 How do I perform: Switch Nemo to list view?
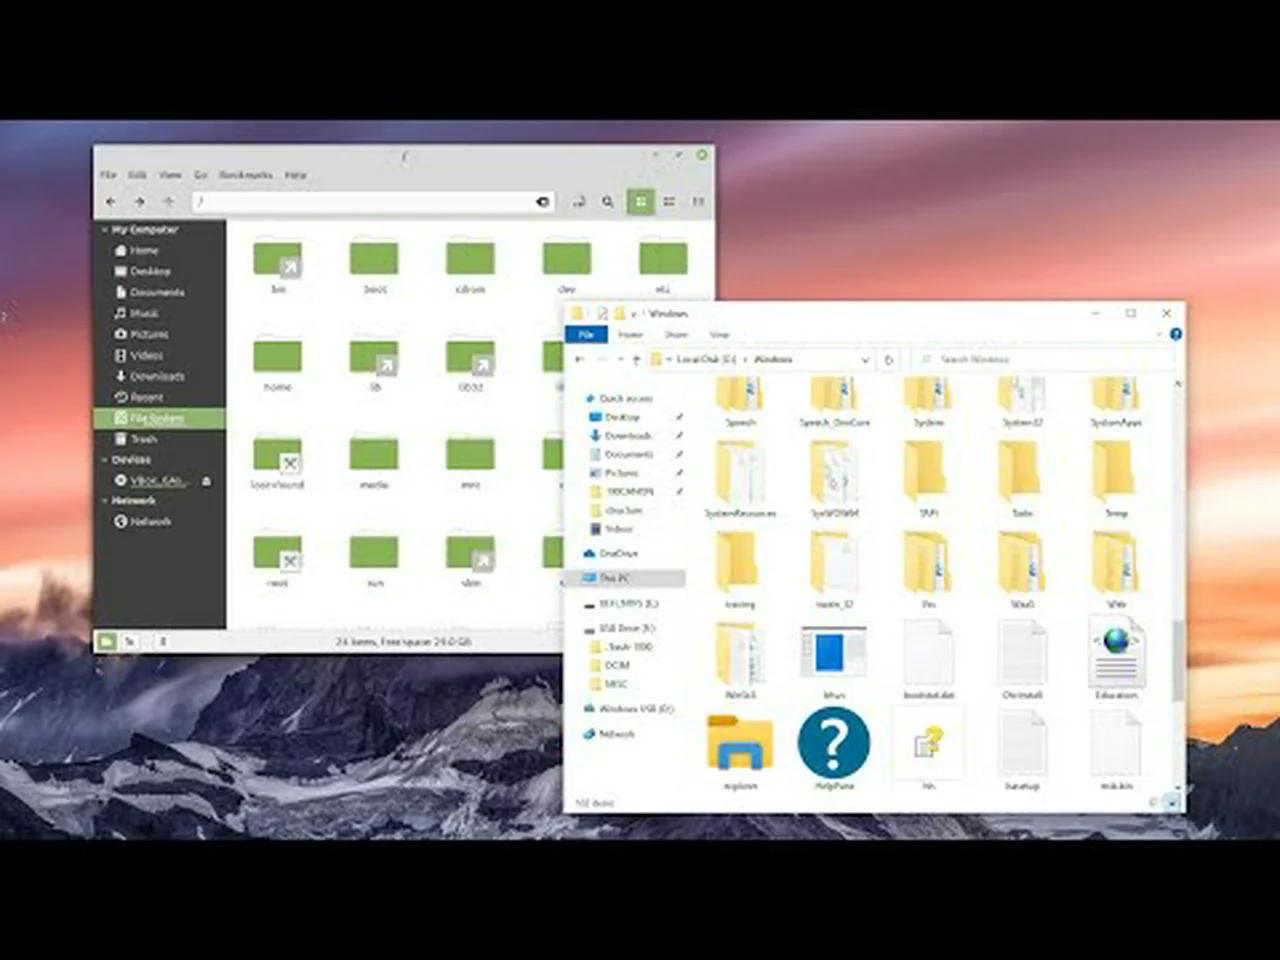coord(668,201)
